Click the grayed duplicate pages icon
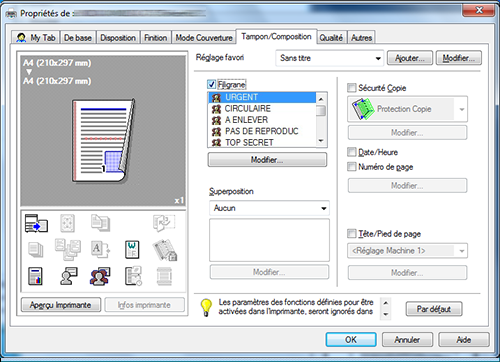The width and height of the screenshot is (500, 362). 100,223
